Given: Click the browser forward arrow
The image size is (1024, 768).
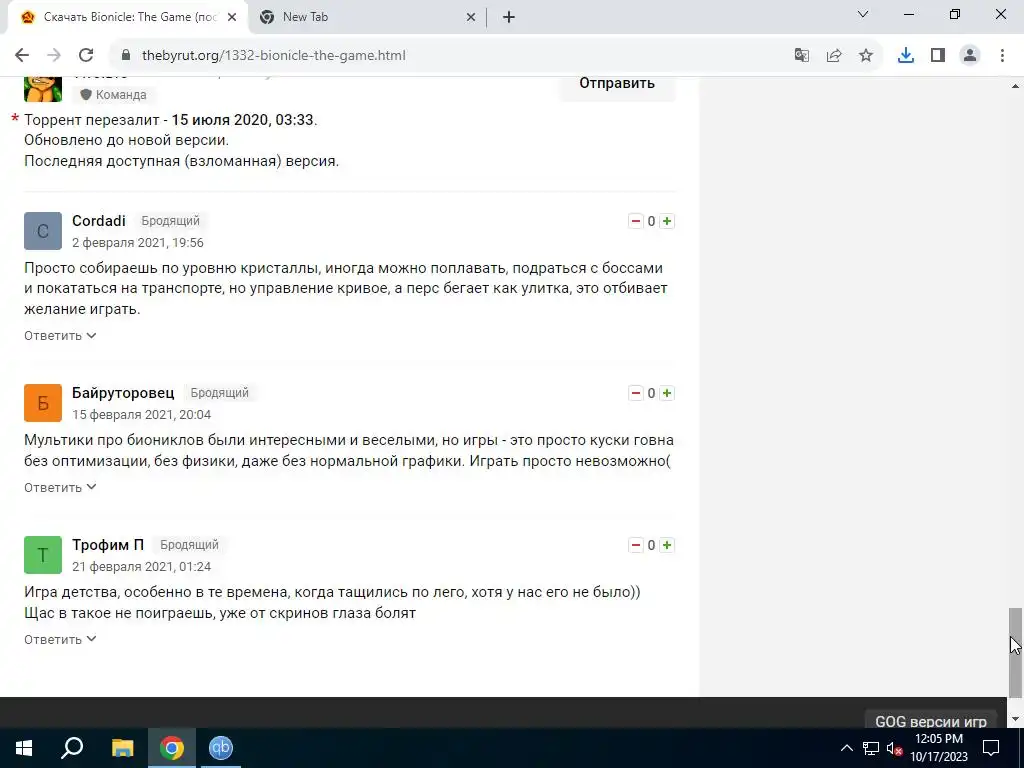Looking at the screenshot, I should (54, 56).
